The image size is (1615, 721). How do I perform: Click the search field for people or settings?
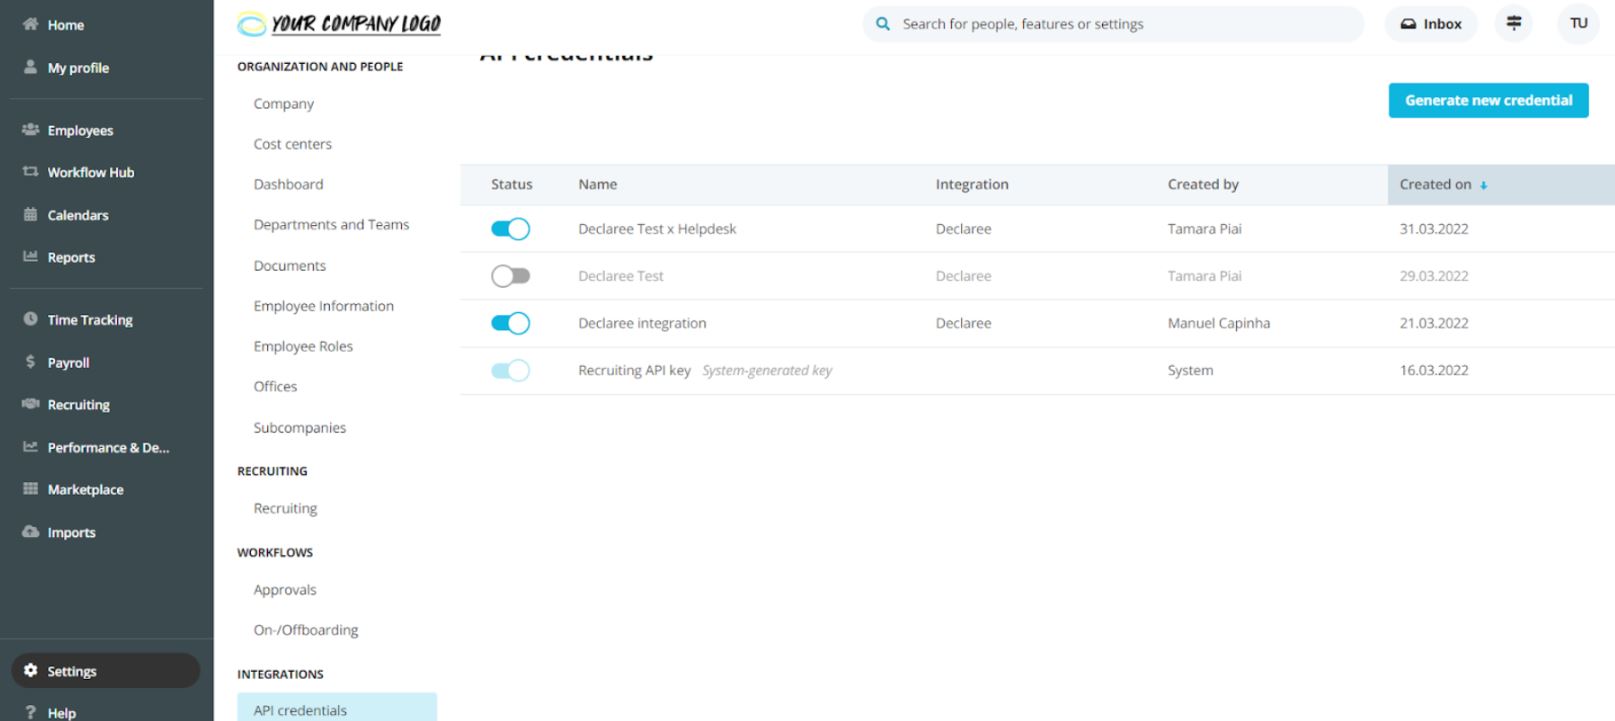(1120, 24)
